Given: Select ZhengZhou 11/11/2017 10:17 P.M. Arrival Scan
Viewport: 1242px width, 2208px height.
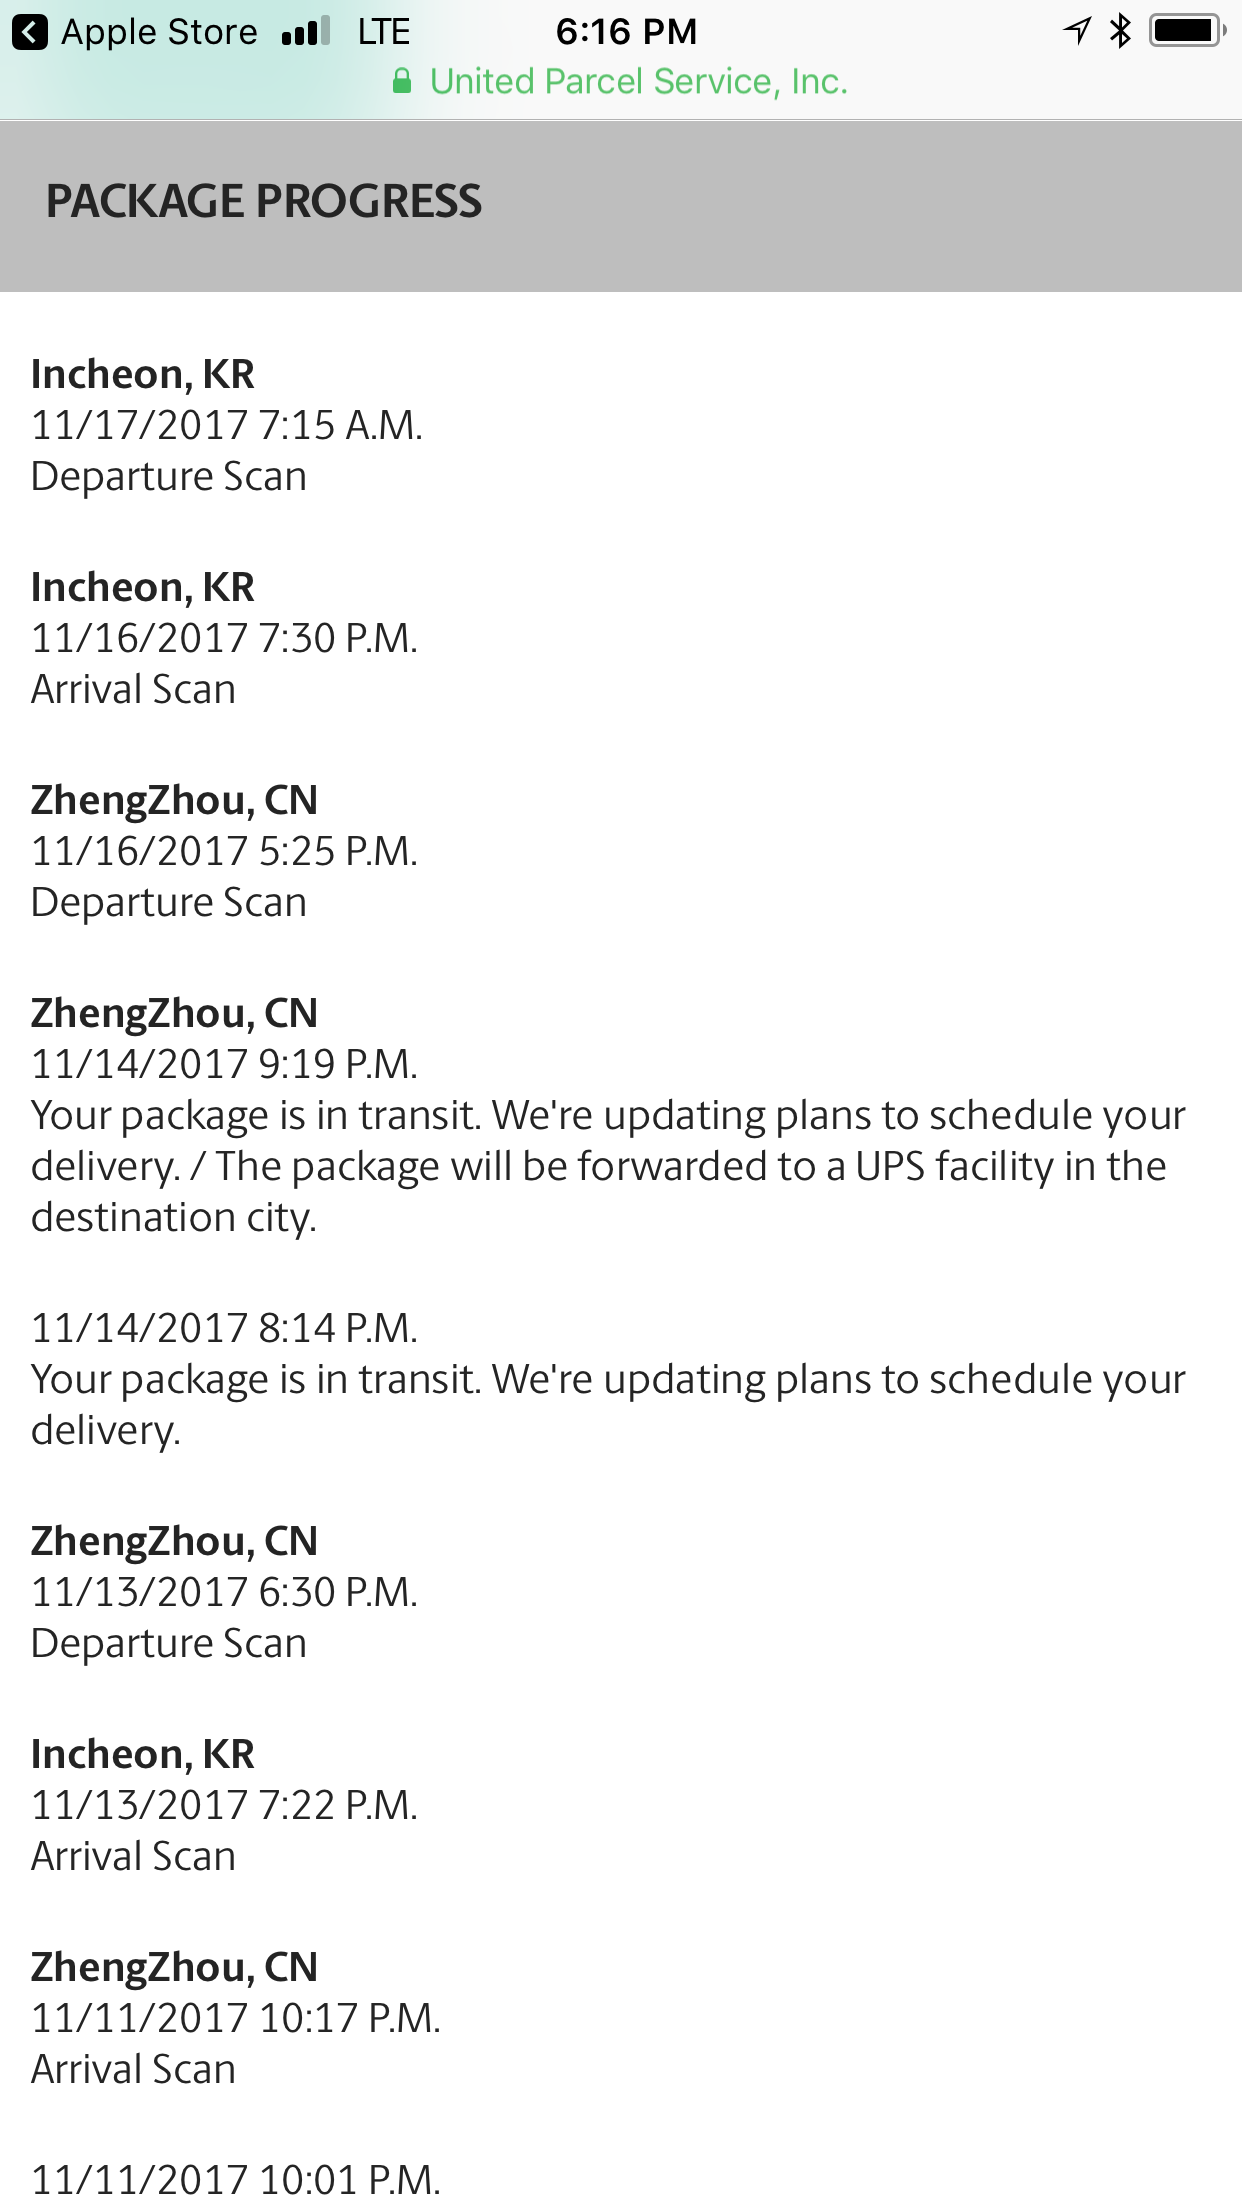Looking at the screenshot, I should [236, 2018].
